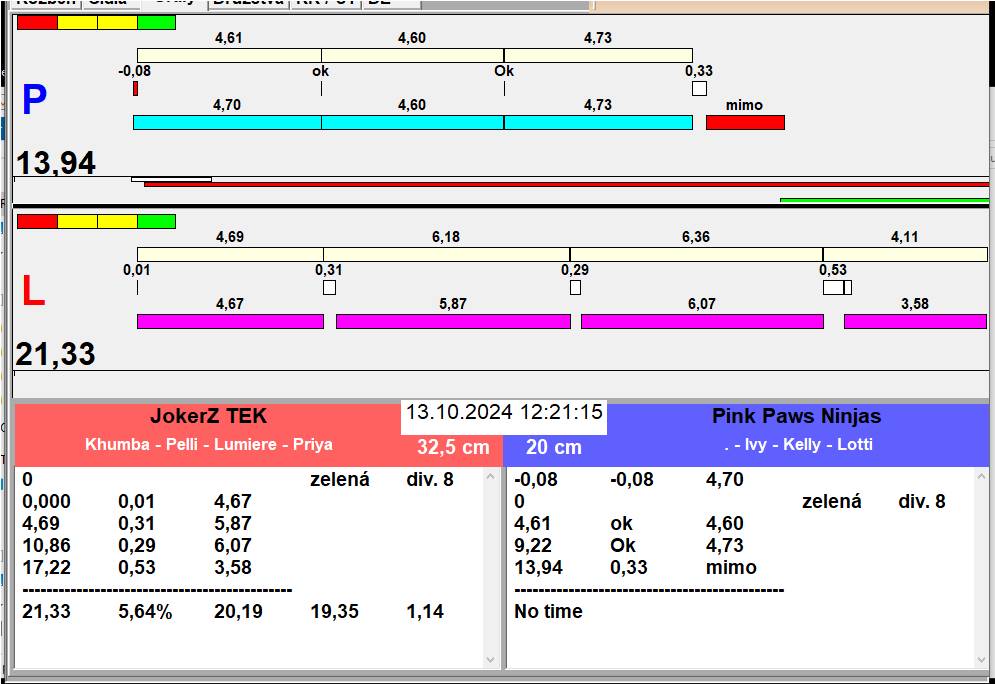Open the Družstva tab
The image size is (995, 684).
tap(248, 3)
